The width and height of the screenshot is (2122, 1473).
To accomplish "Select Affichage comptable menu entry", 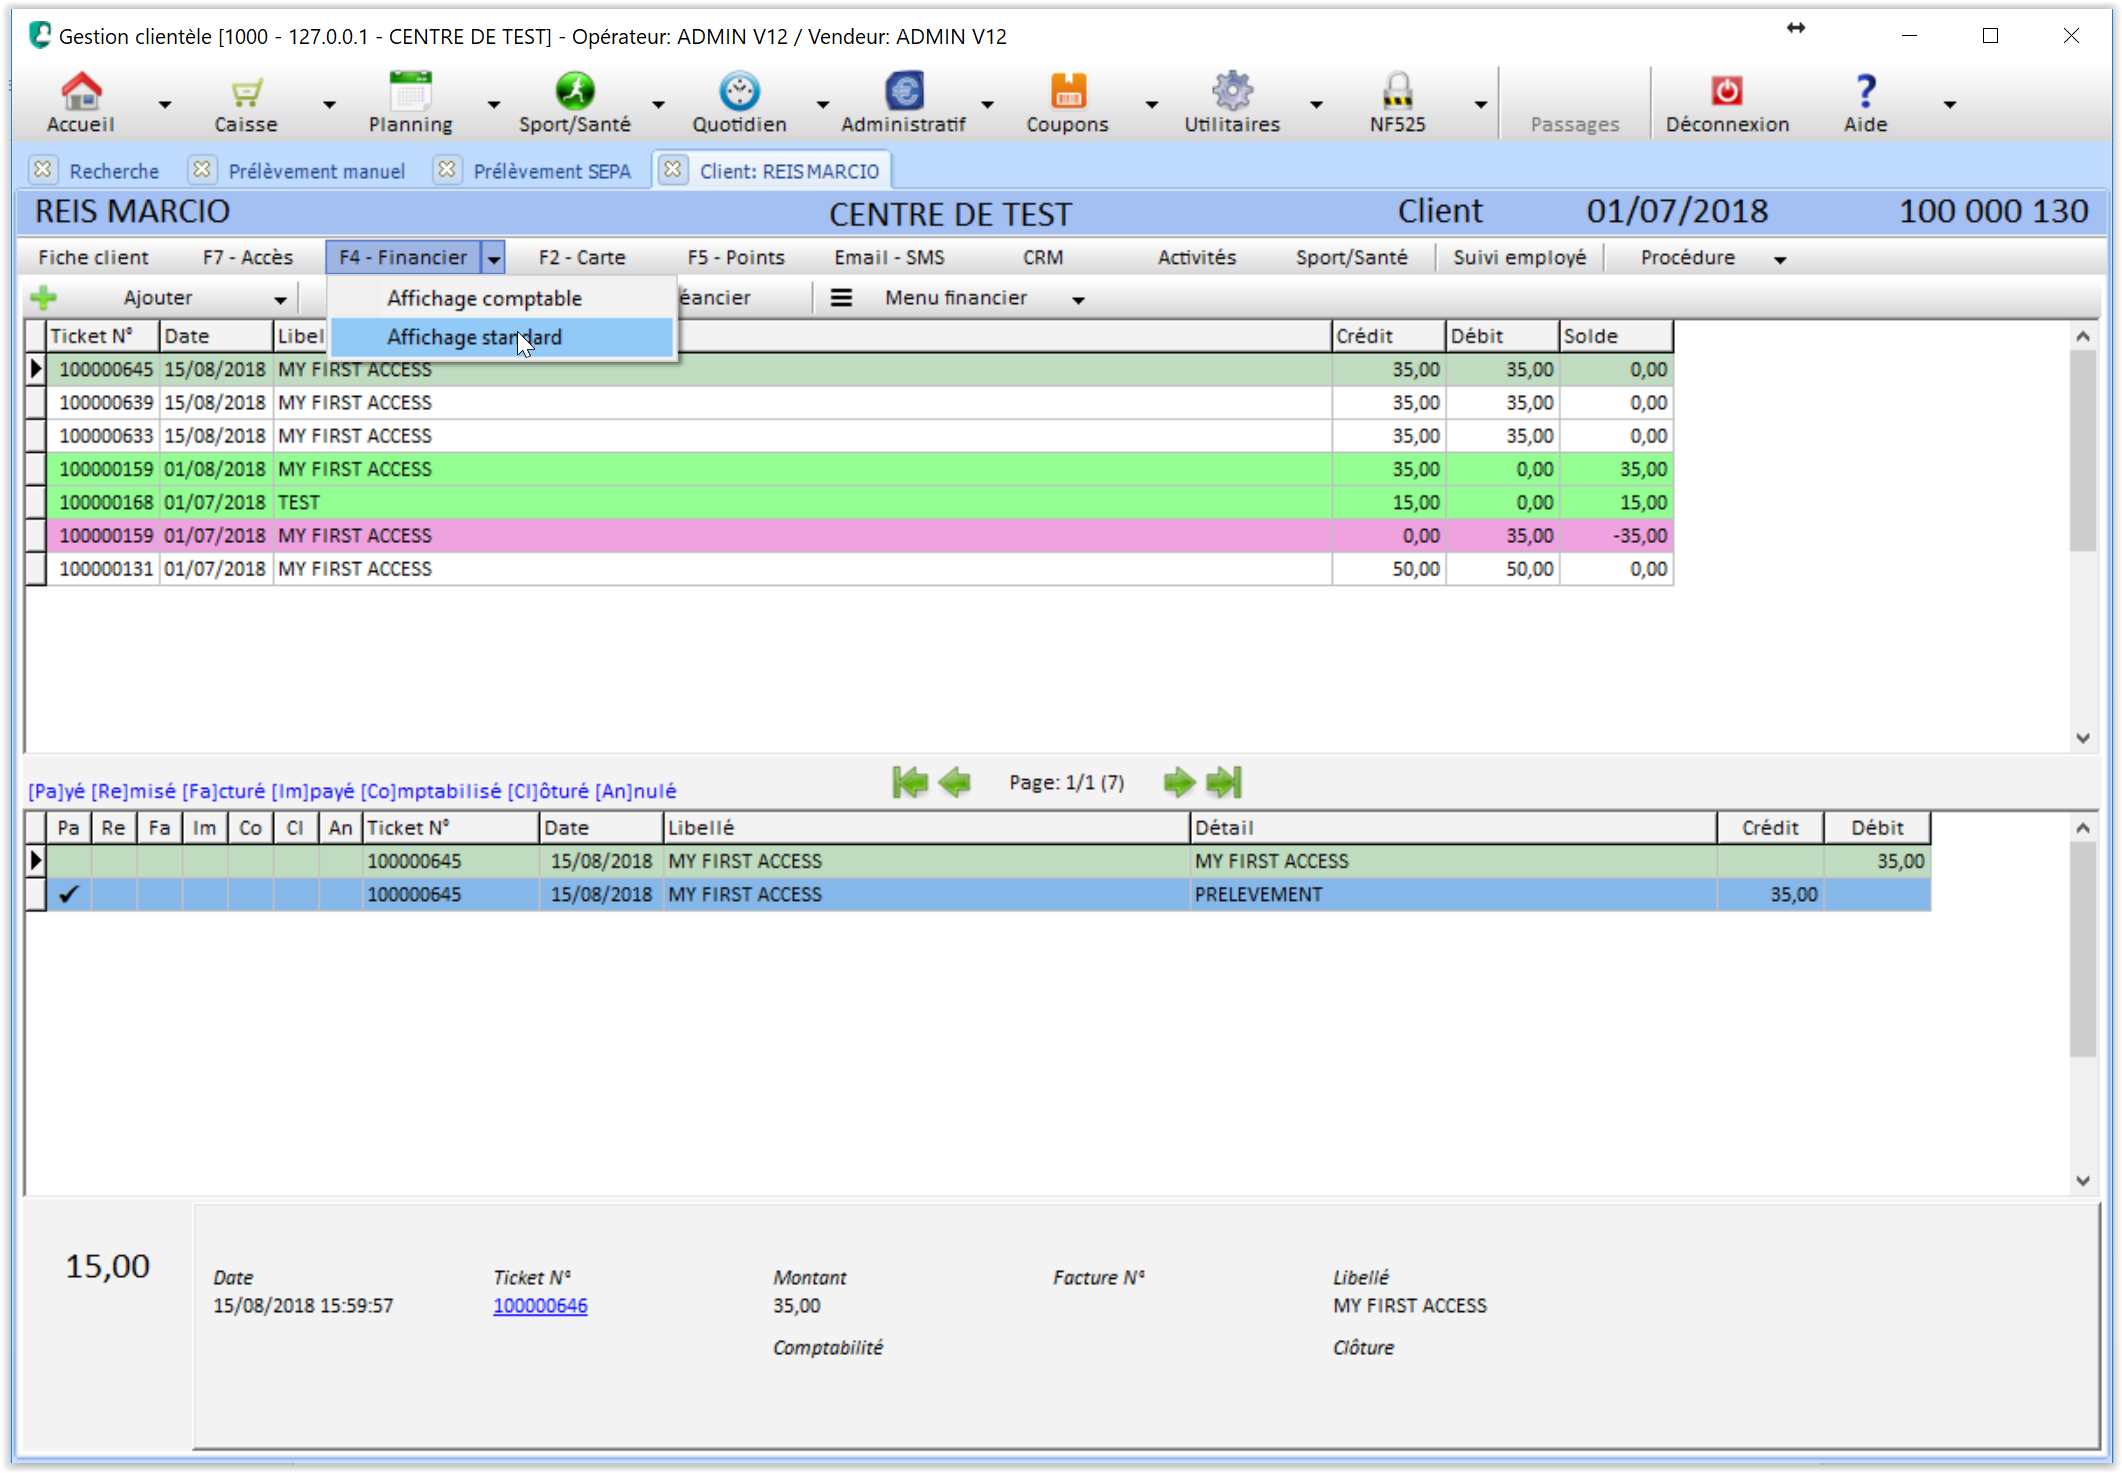I will 502,298.
